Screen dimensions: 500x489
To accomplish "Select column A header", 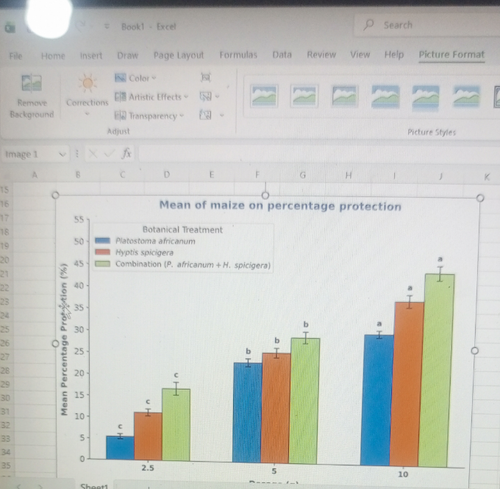I will [x=34, y=175].
